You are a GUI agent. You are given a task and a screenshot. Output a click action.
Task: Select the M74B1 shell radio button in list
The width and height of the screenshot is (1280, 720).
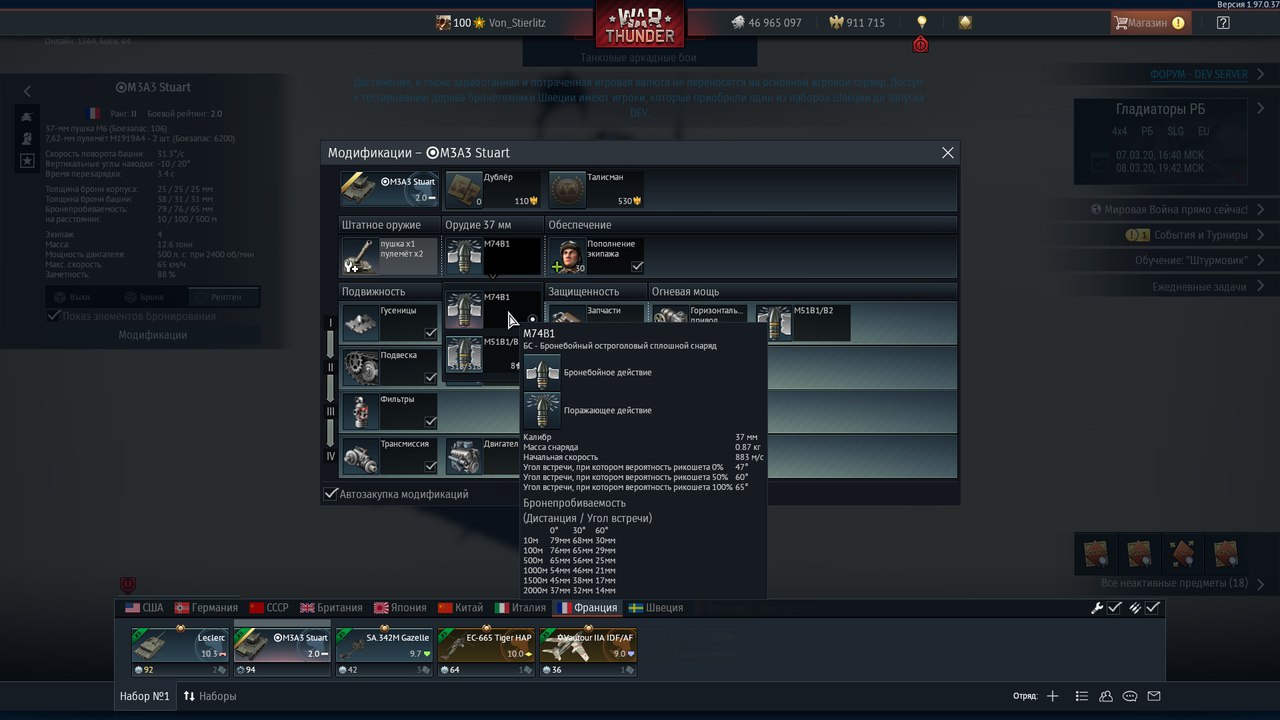[x=532, y=320]
